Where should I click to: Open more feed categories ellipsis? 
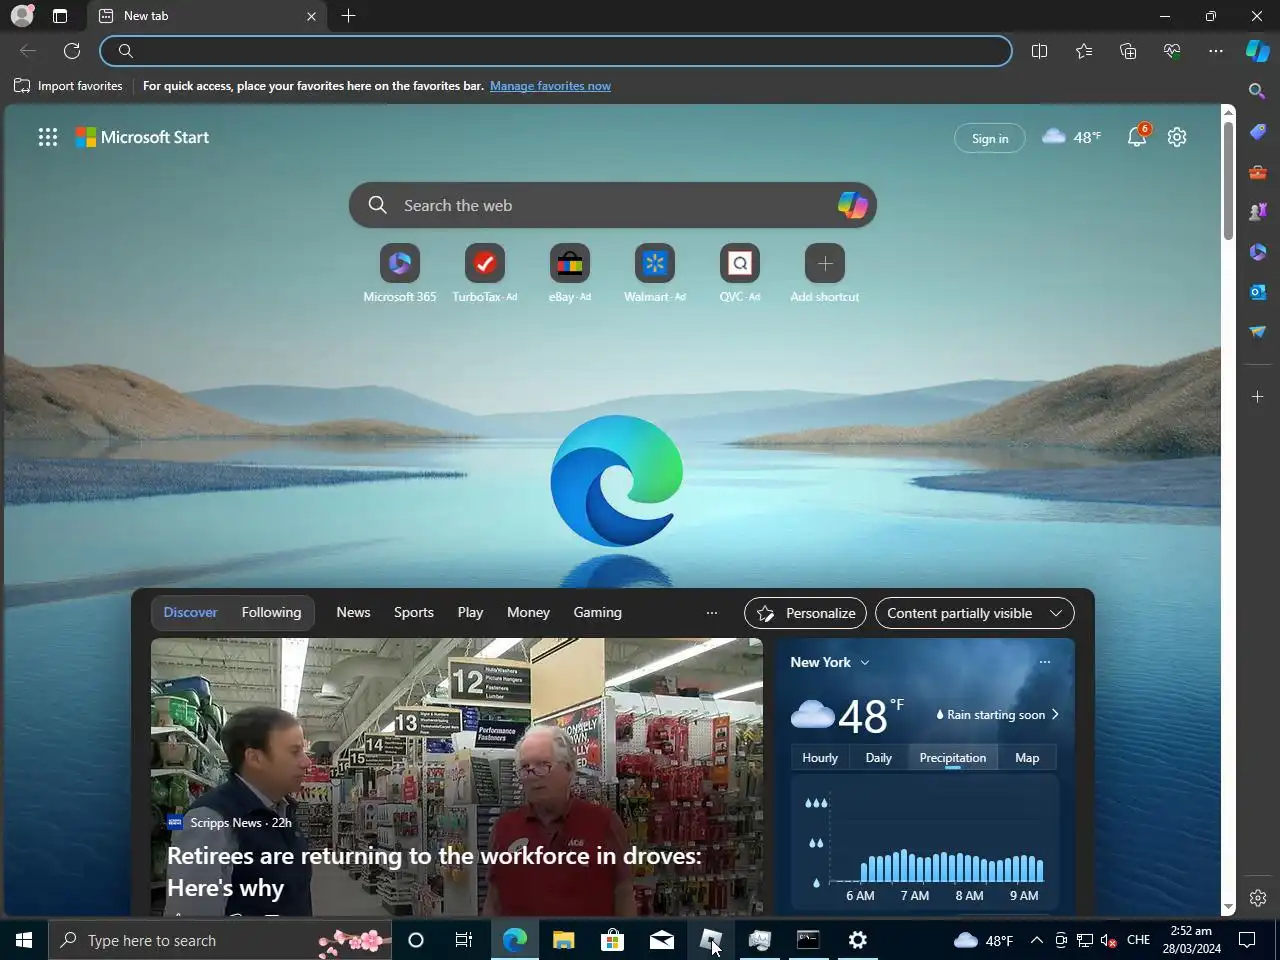click(712, 613)
